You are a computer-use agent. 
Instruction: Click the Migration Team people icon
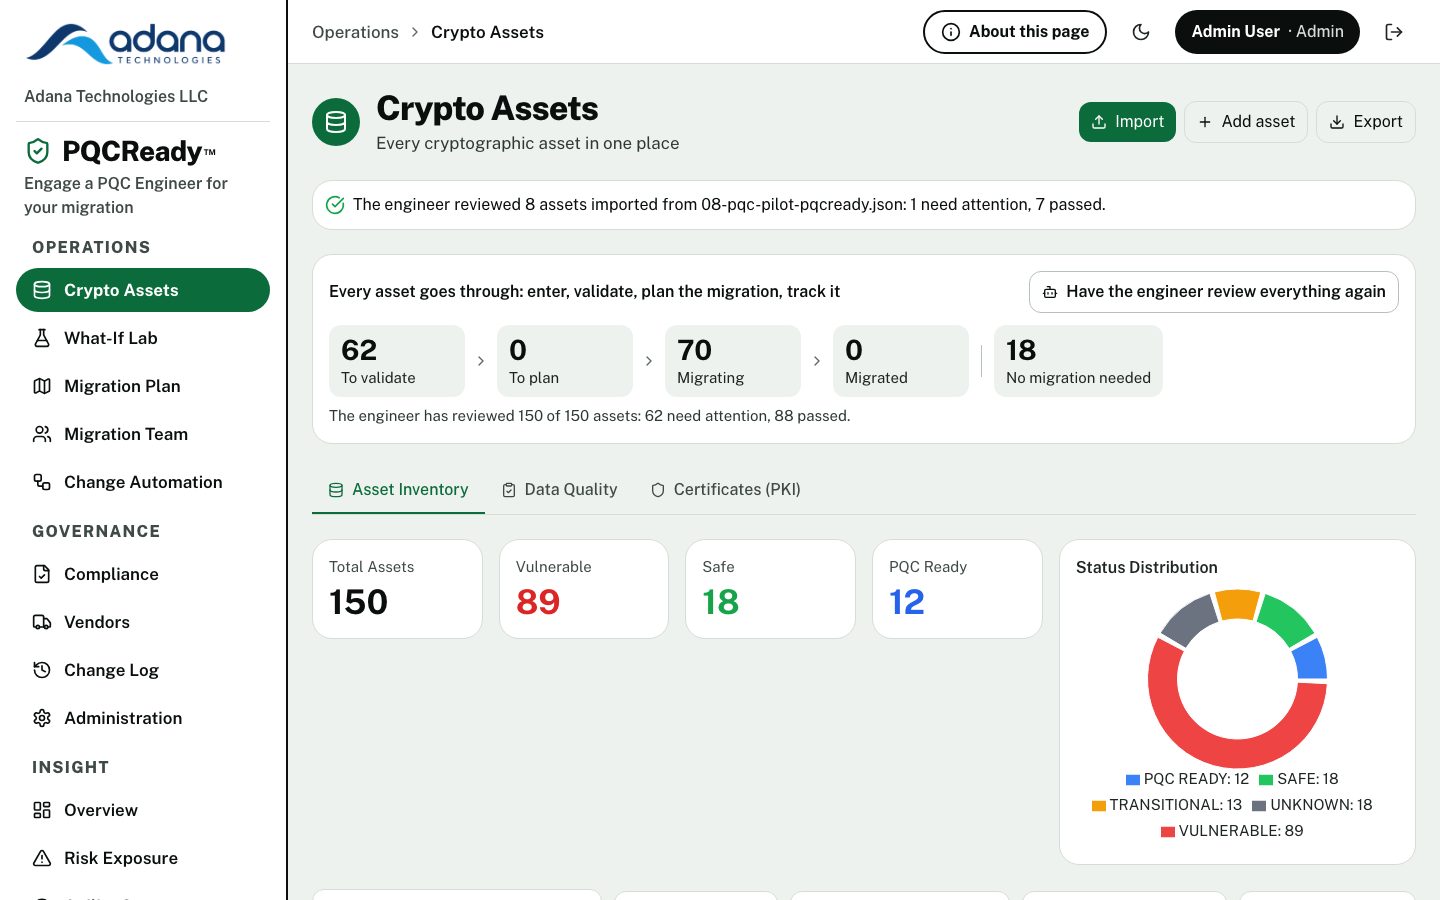pos(42,434)
